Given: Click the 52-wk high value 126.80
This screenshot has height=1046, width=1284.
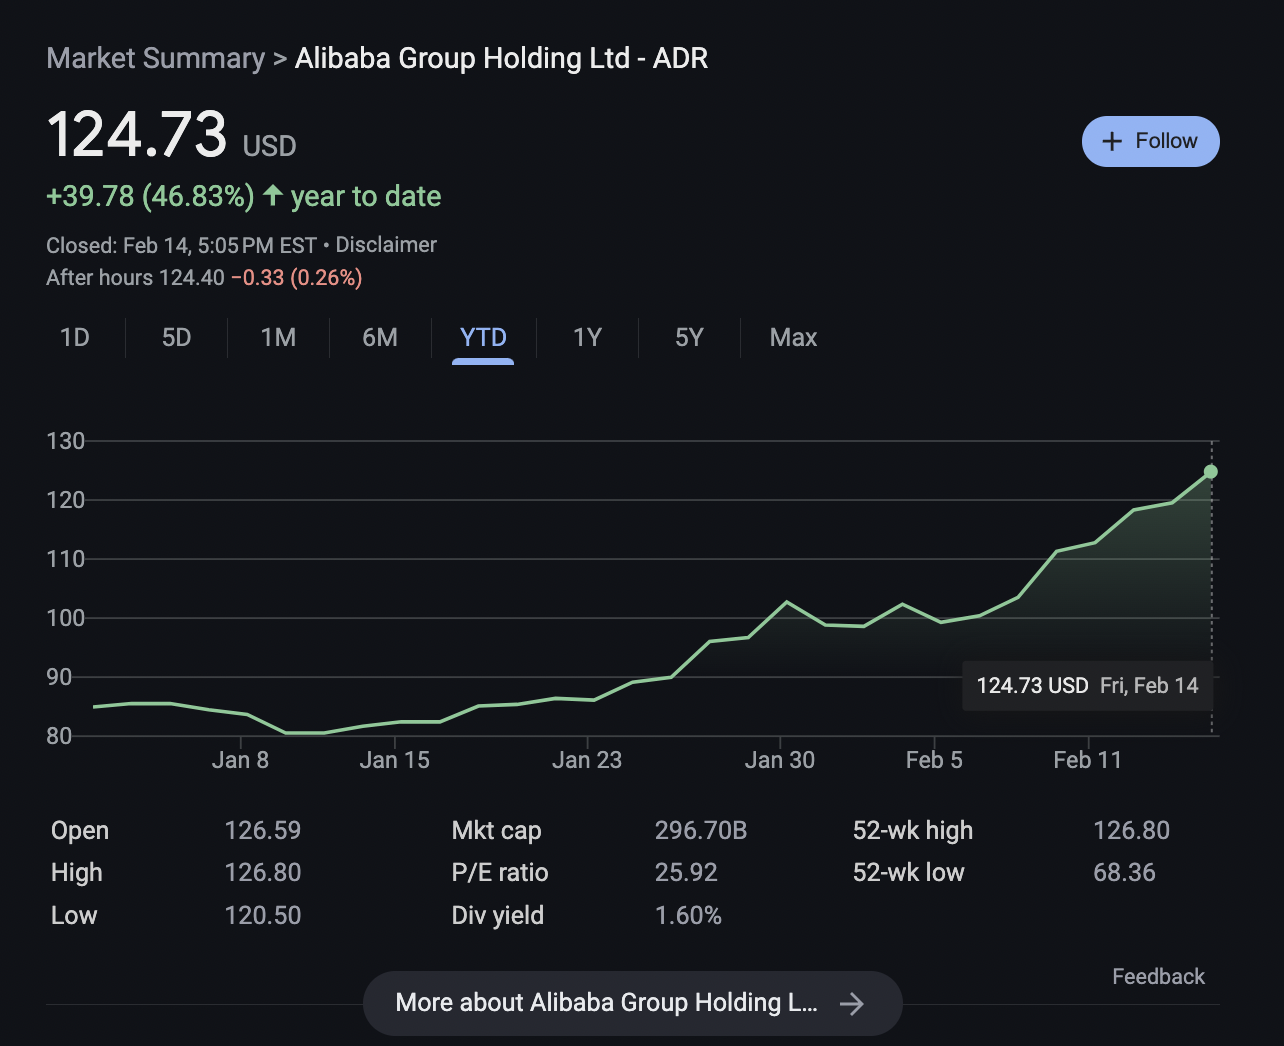Looking at the screenshot, I should tap(1131, 830).
